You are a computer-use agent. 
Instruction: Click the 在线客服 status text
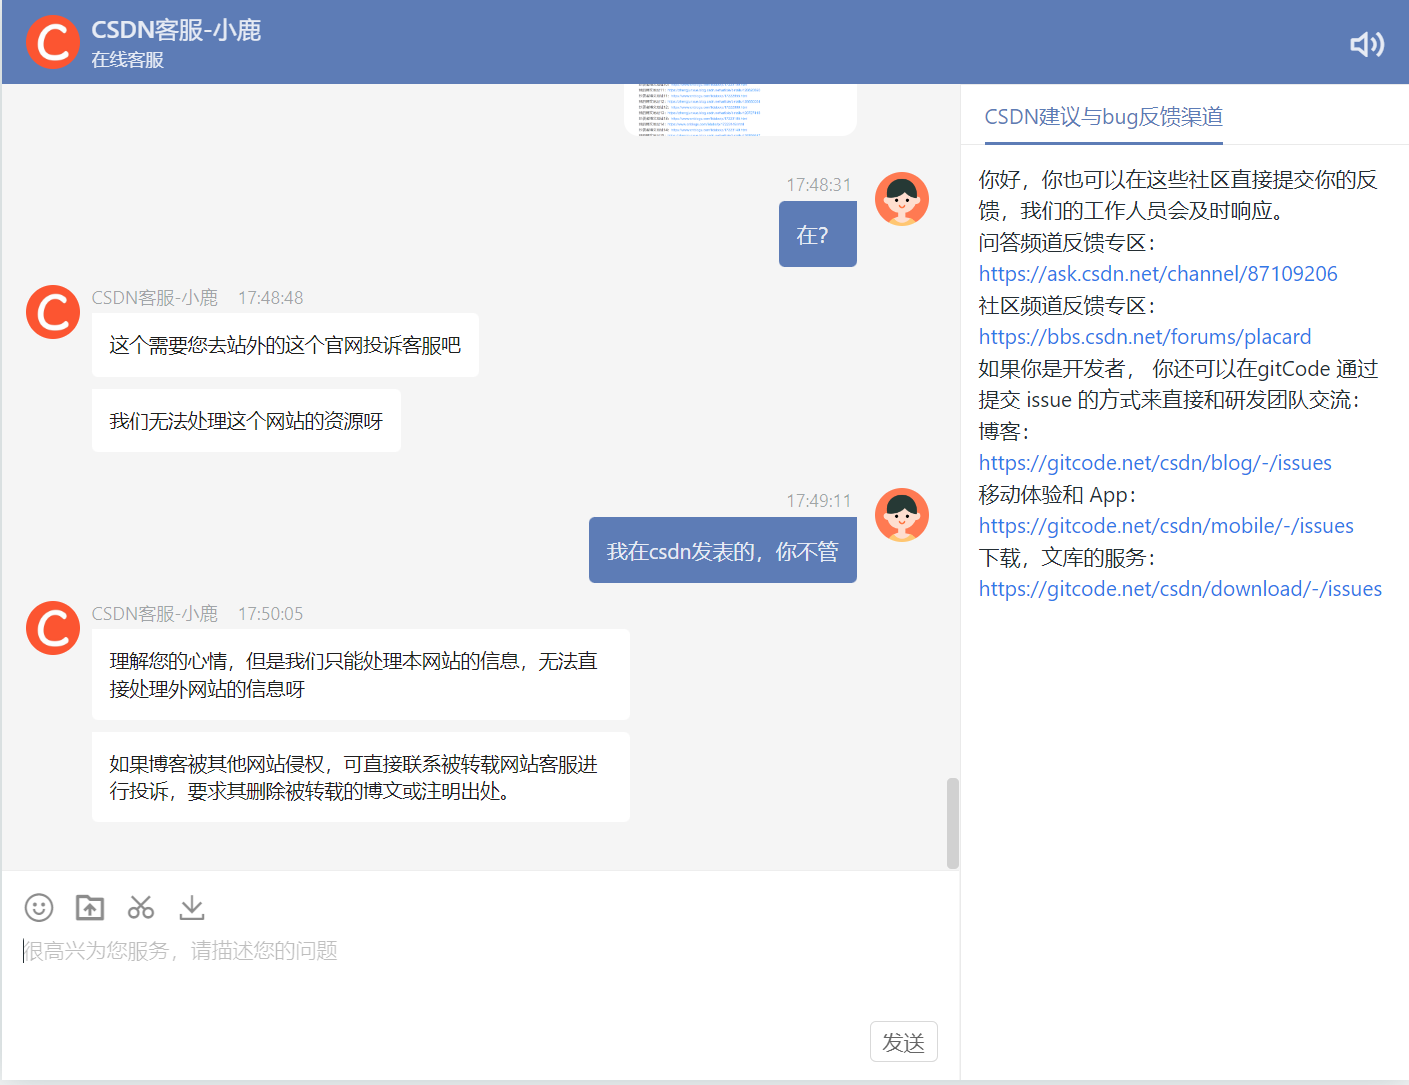click(x=127, y=60)
